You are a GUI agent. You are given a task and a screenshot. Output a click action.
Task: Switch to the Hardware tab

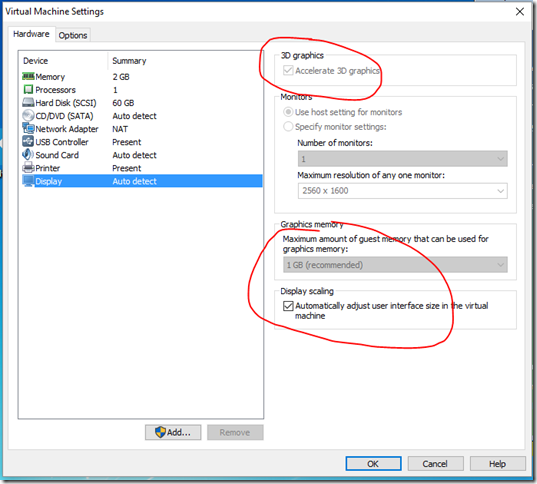(x=31, y=34)
